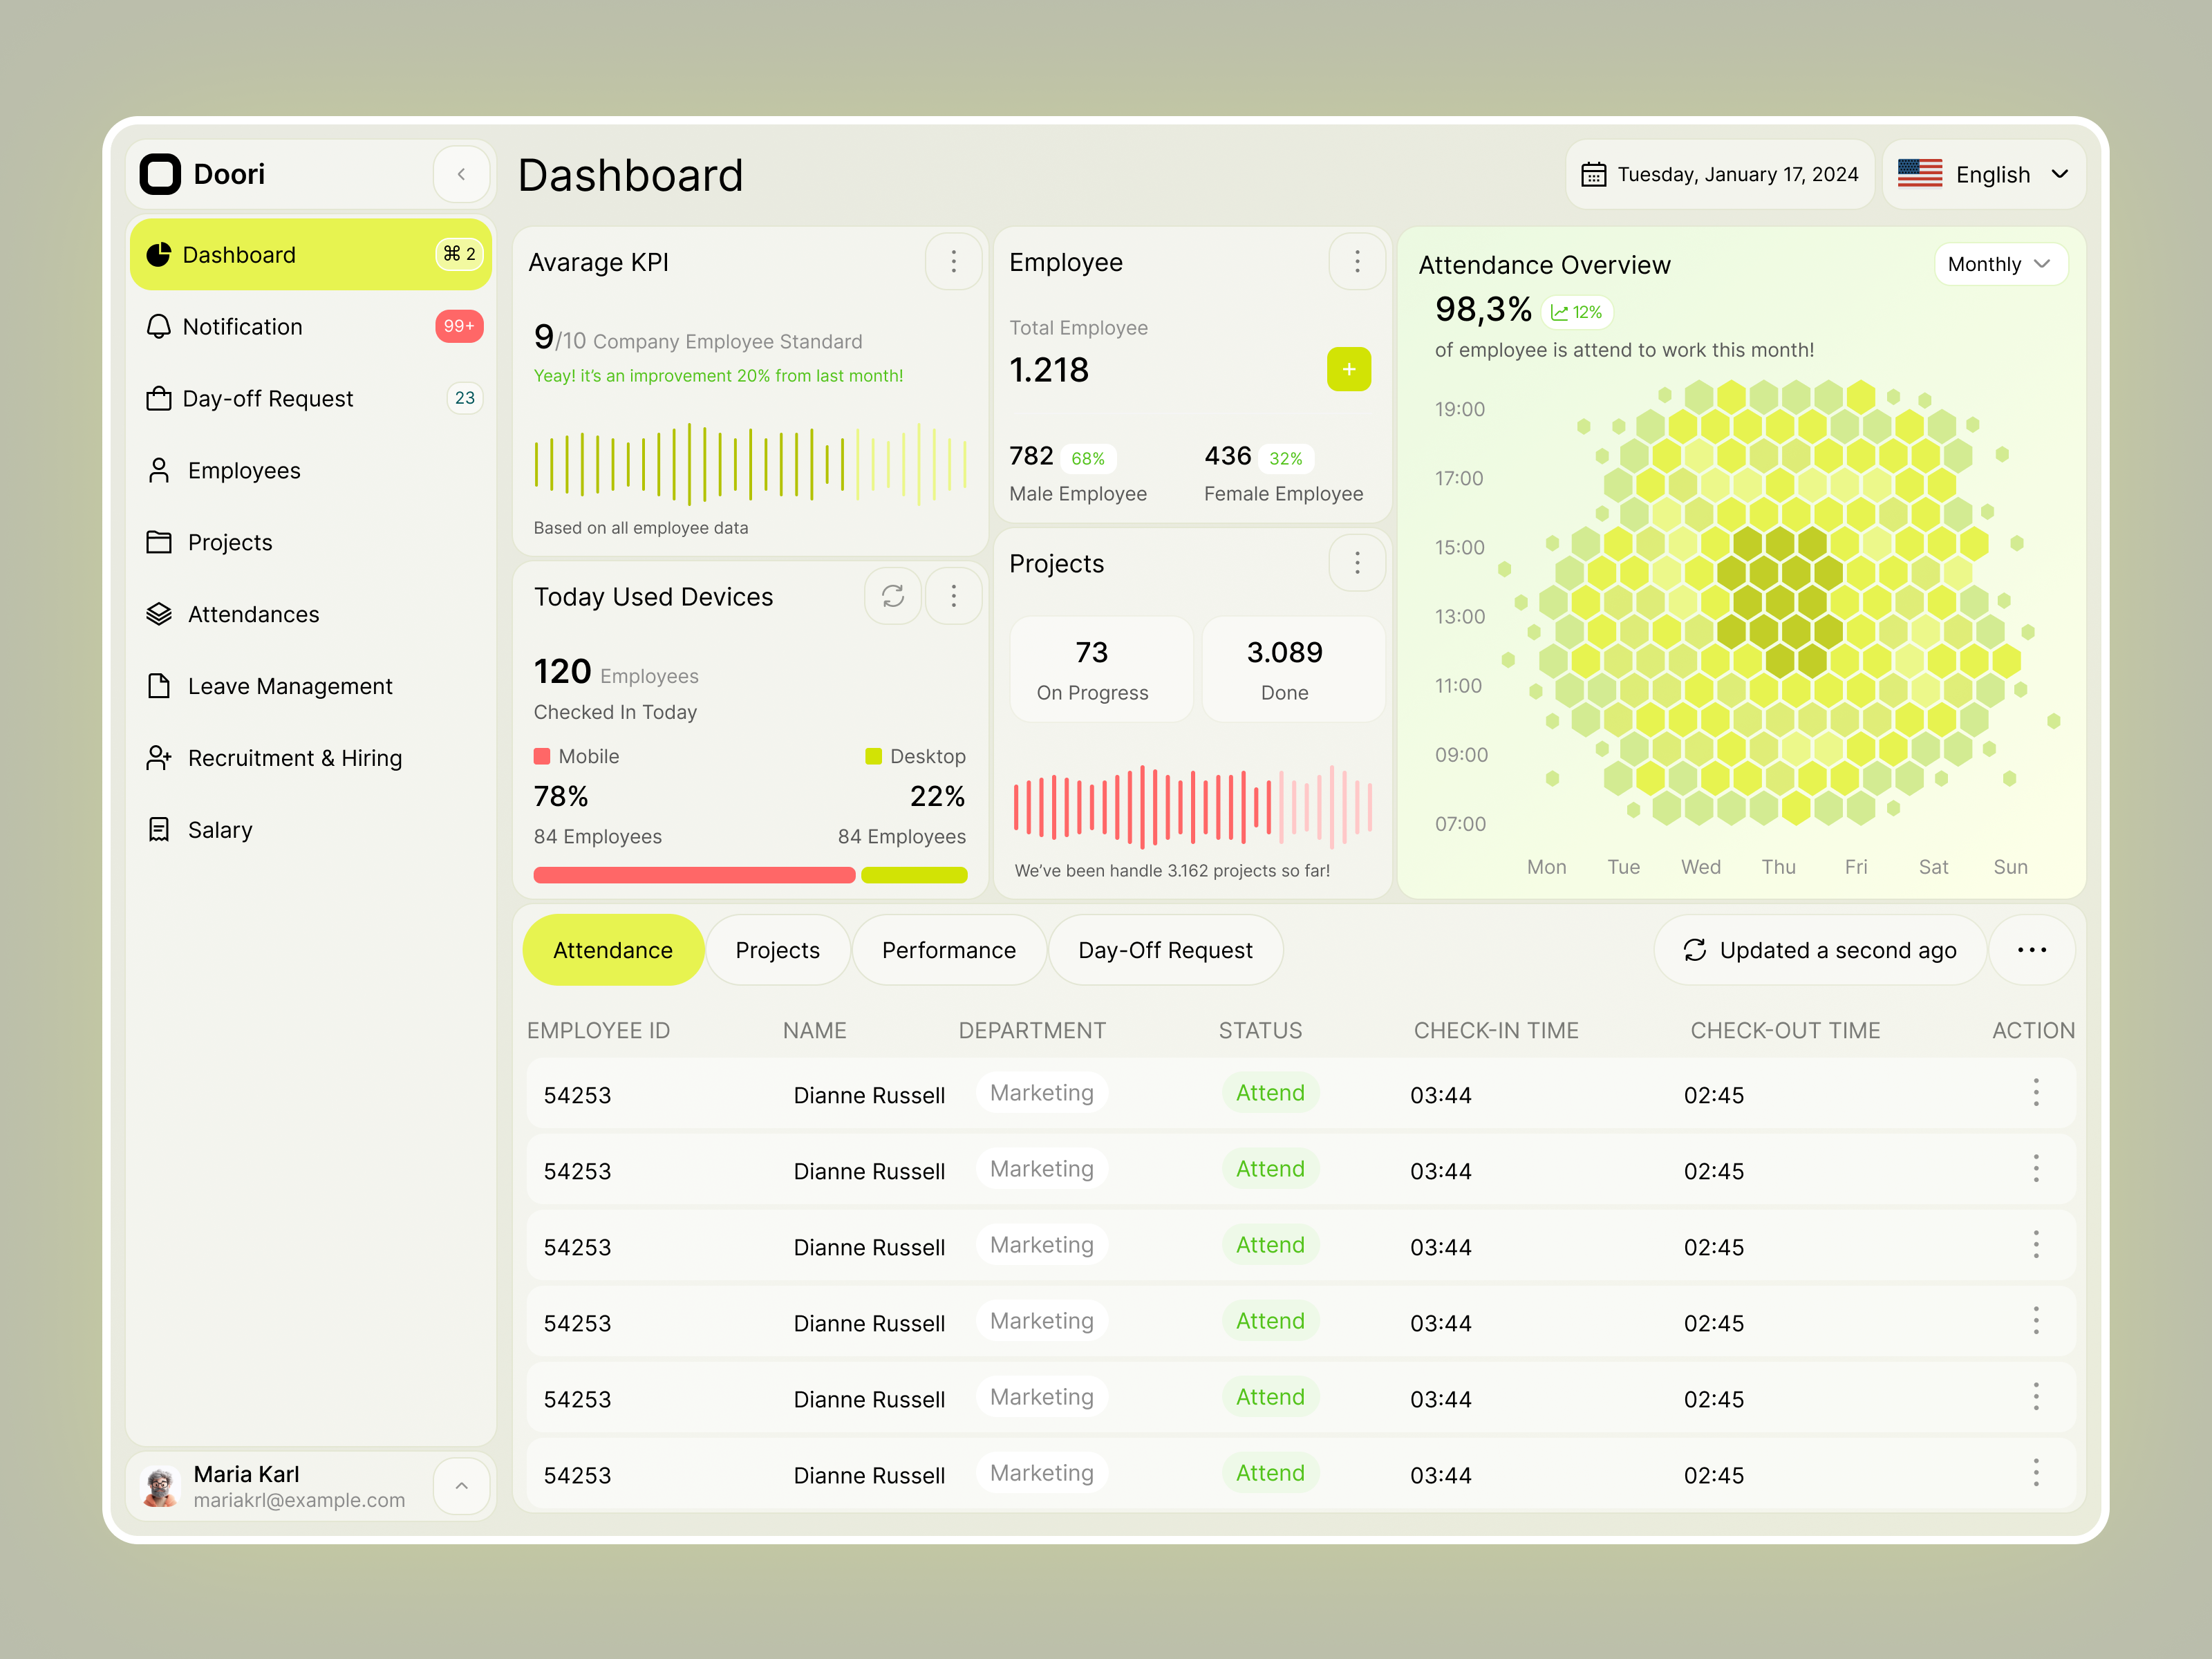Click the Salary receipt icon in the sidebar
The height and width of the screenshot is (1659, 2212).
point(159,830)
